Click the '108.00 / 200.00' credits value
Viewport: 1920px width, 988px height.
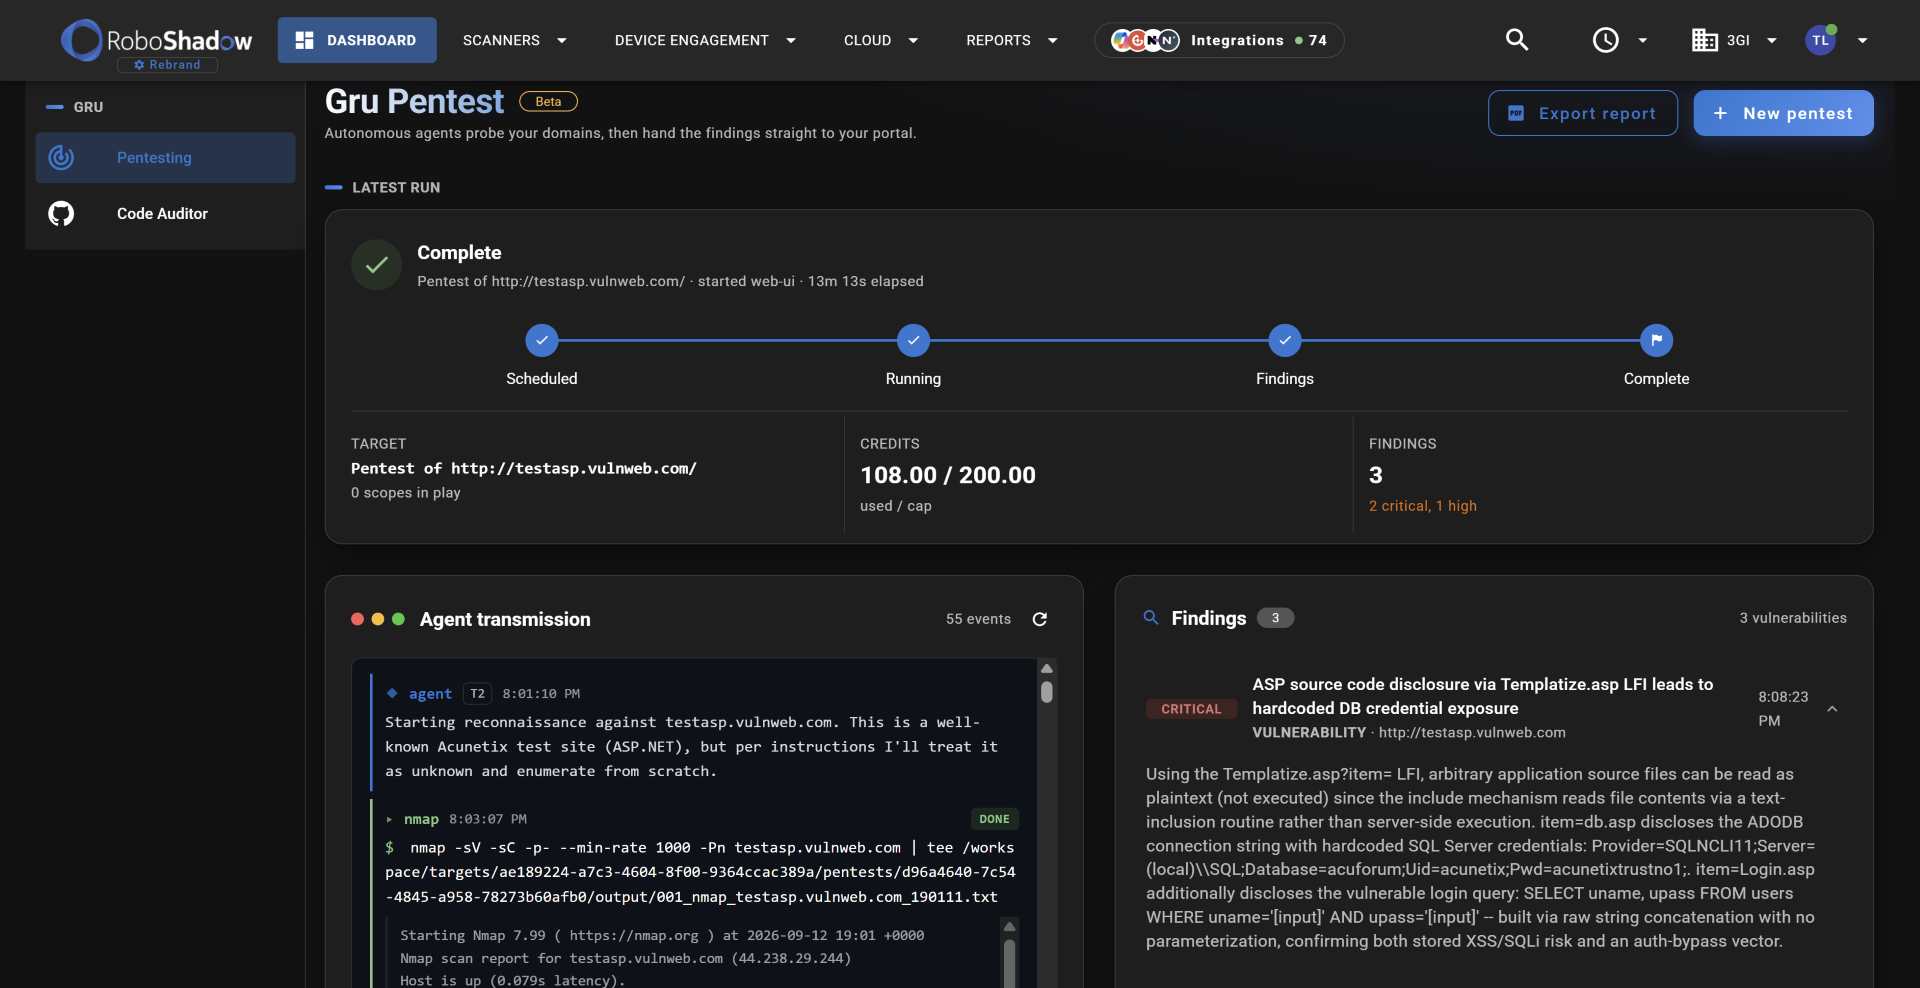coord(948,475)
